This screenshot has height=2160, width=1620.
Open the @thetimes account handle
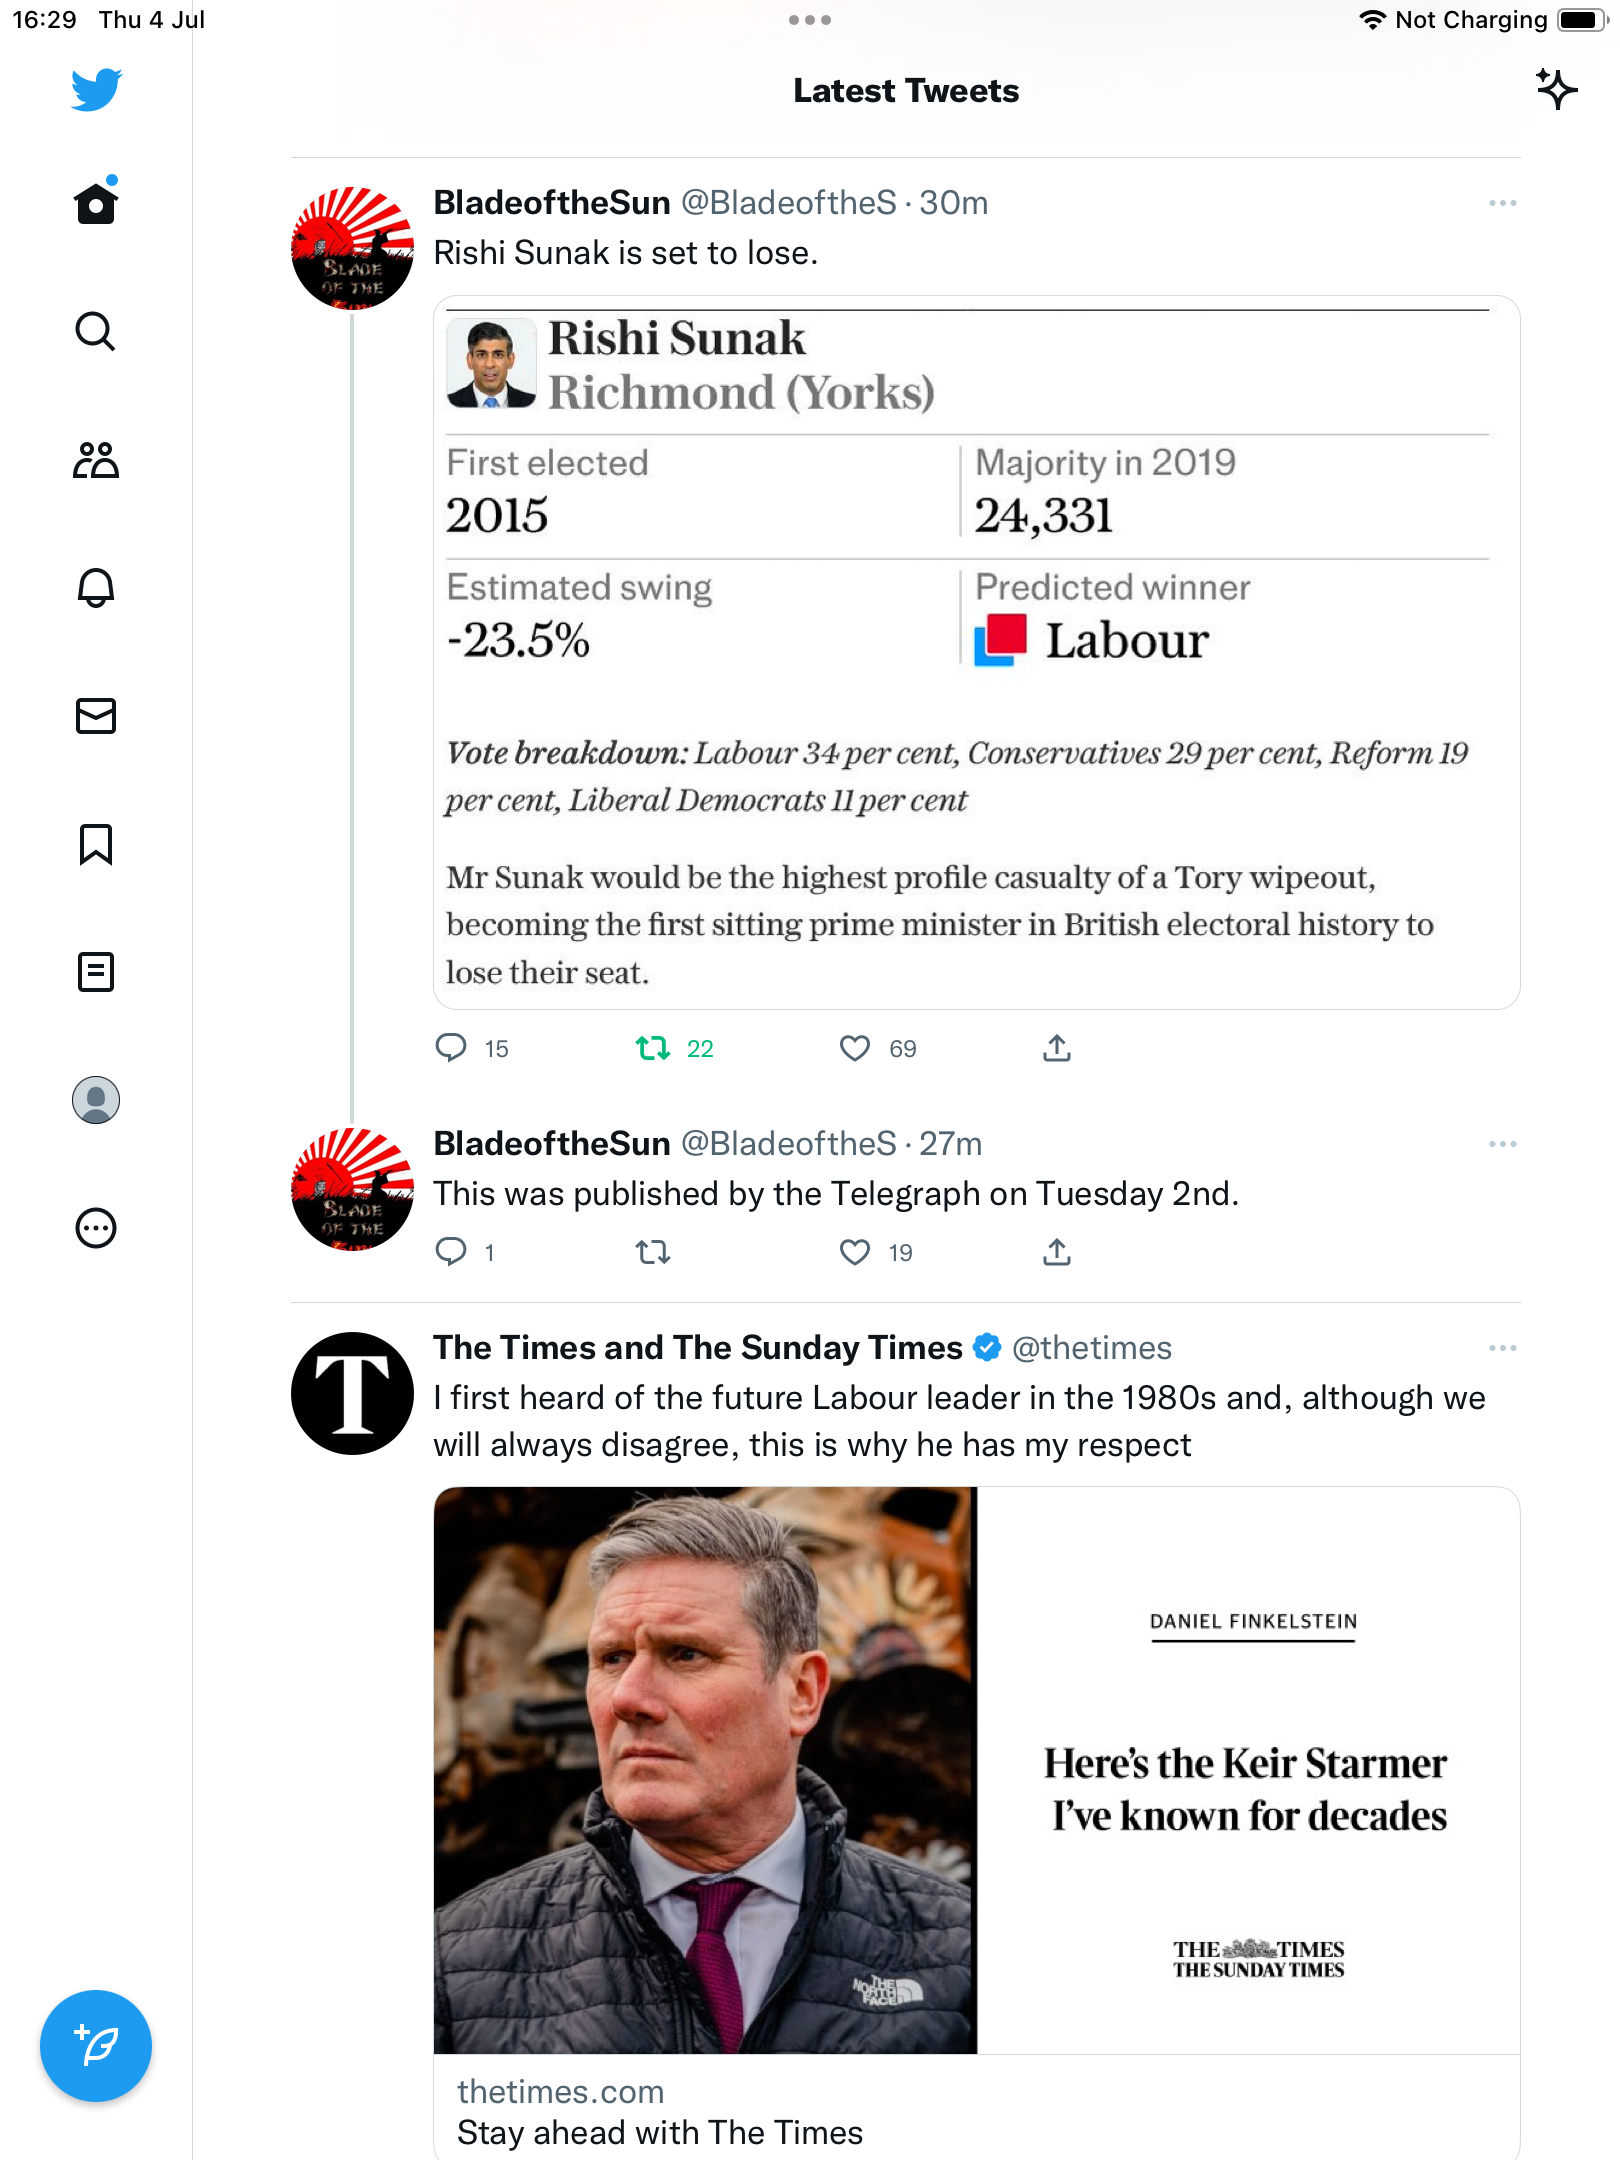tap(1092, 1348)
